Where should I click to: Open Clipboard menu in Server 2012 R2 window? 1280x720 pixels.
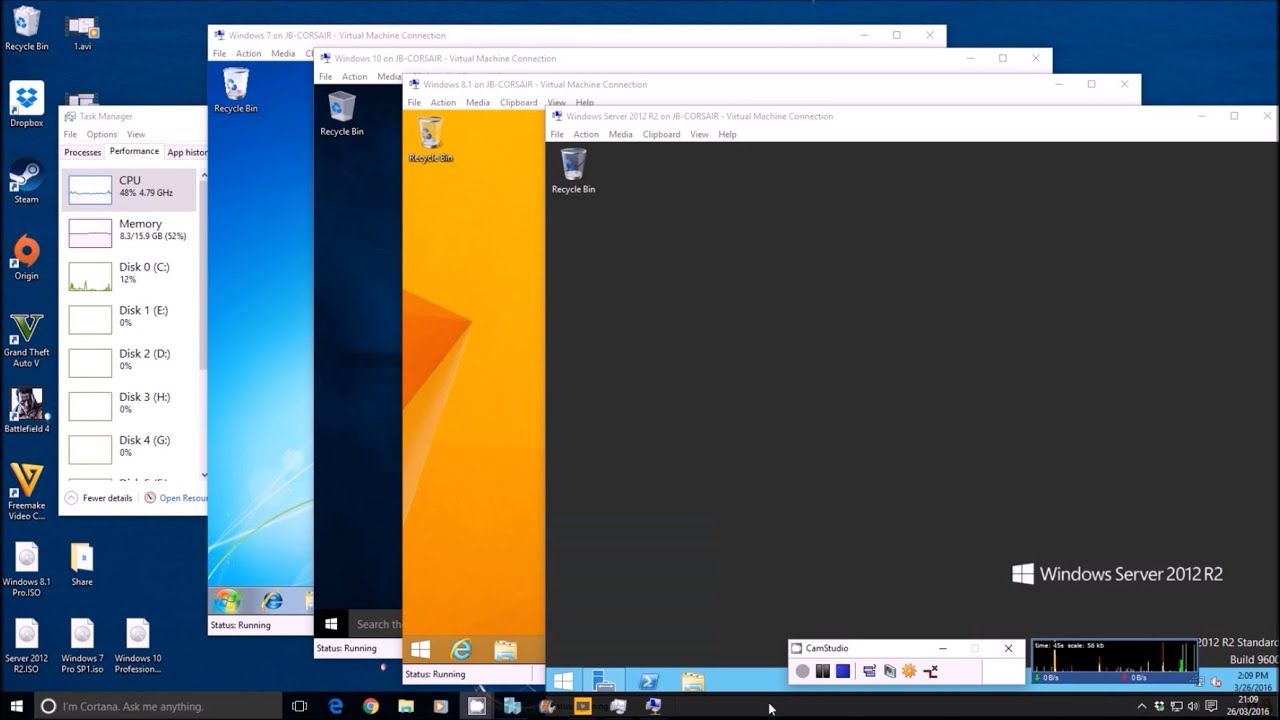661,134
